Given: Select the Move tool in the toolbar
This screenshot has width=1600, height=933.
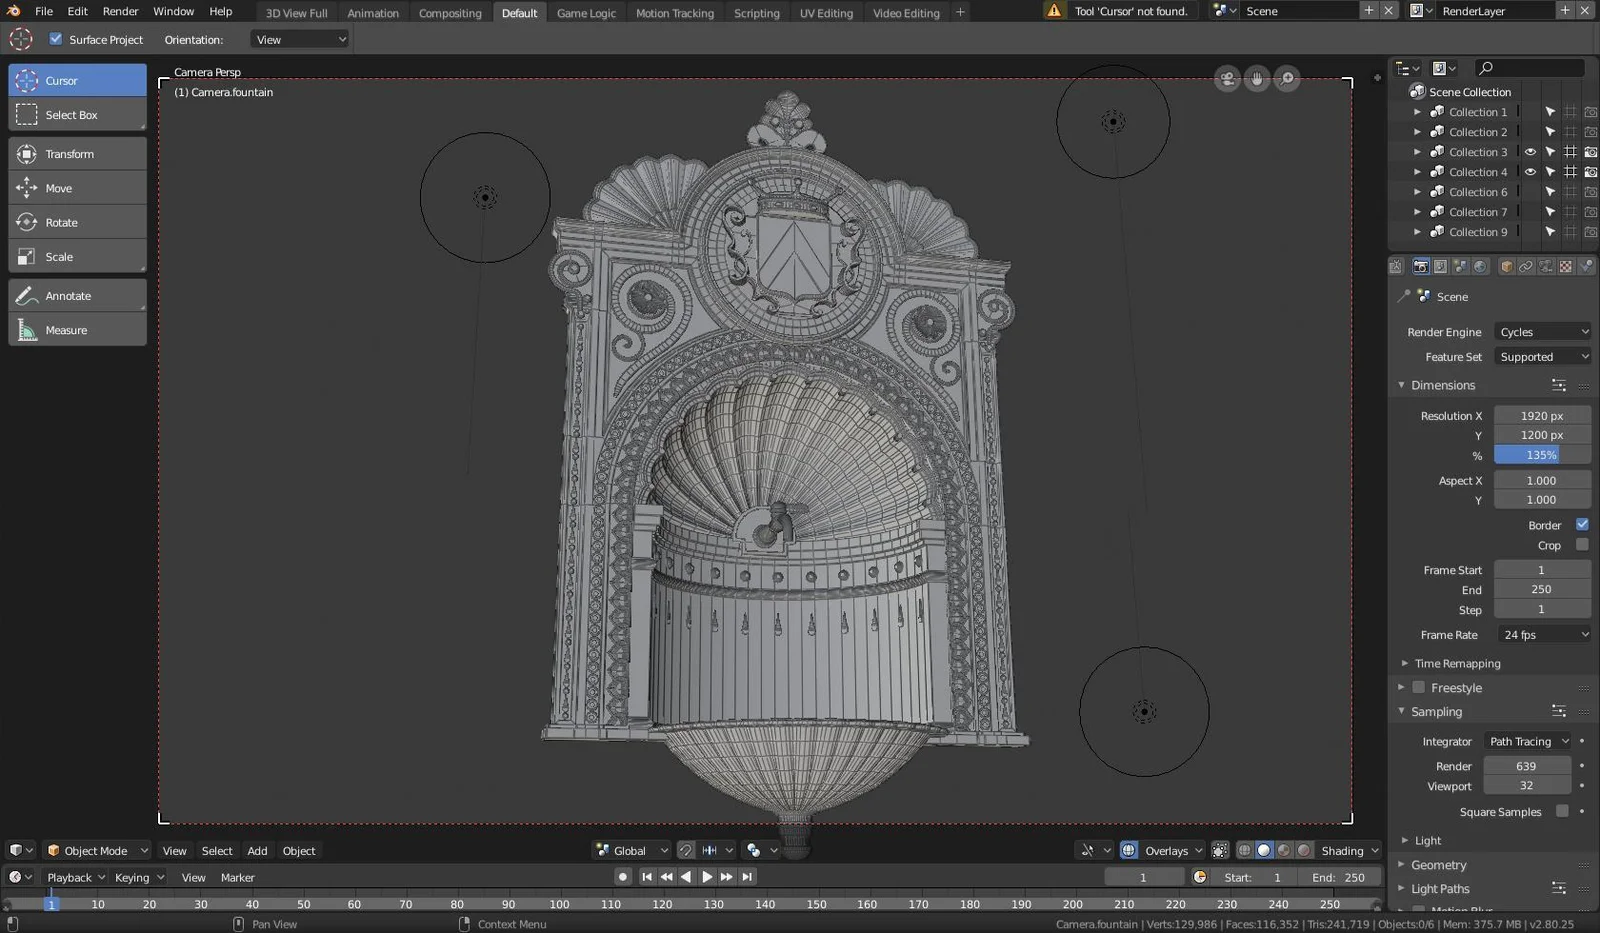Looking at the screenshot, I should tap(58, 187).
